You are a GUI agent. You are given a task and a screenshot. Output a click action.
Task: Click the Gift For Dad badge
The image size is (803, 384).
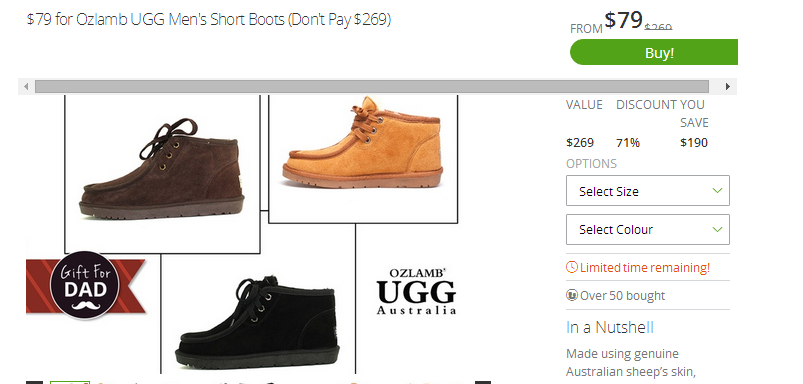pyautogui.click(x=86, y=285)
